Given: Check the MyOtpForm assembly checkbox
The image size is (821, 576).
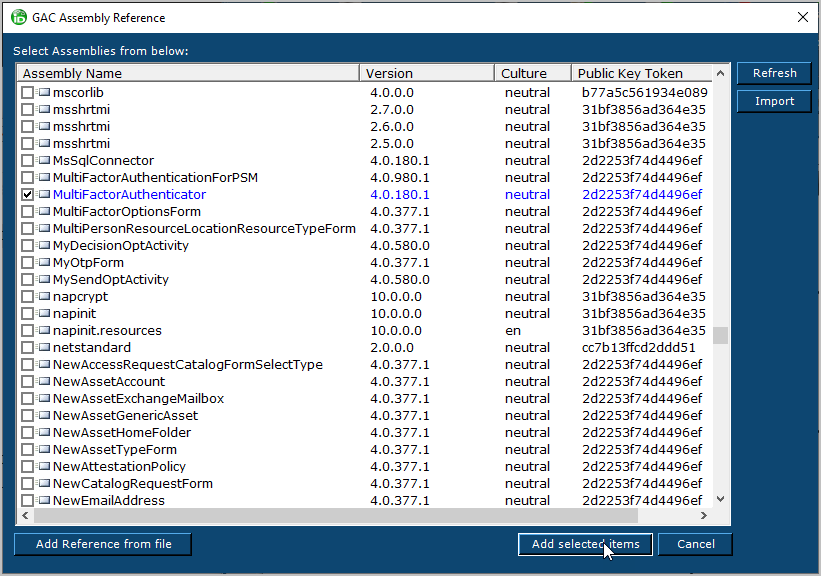Looking at the screenshot, I should pos(28,263).
